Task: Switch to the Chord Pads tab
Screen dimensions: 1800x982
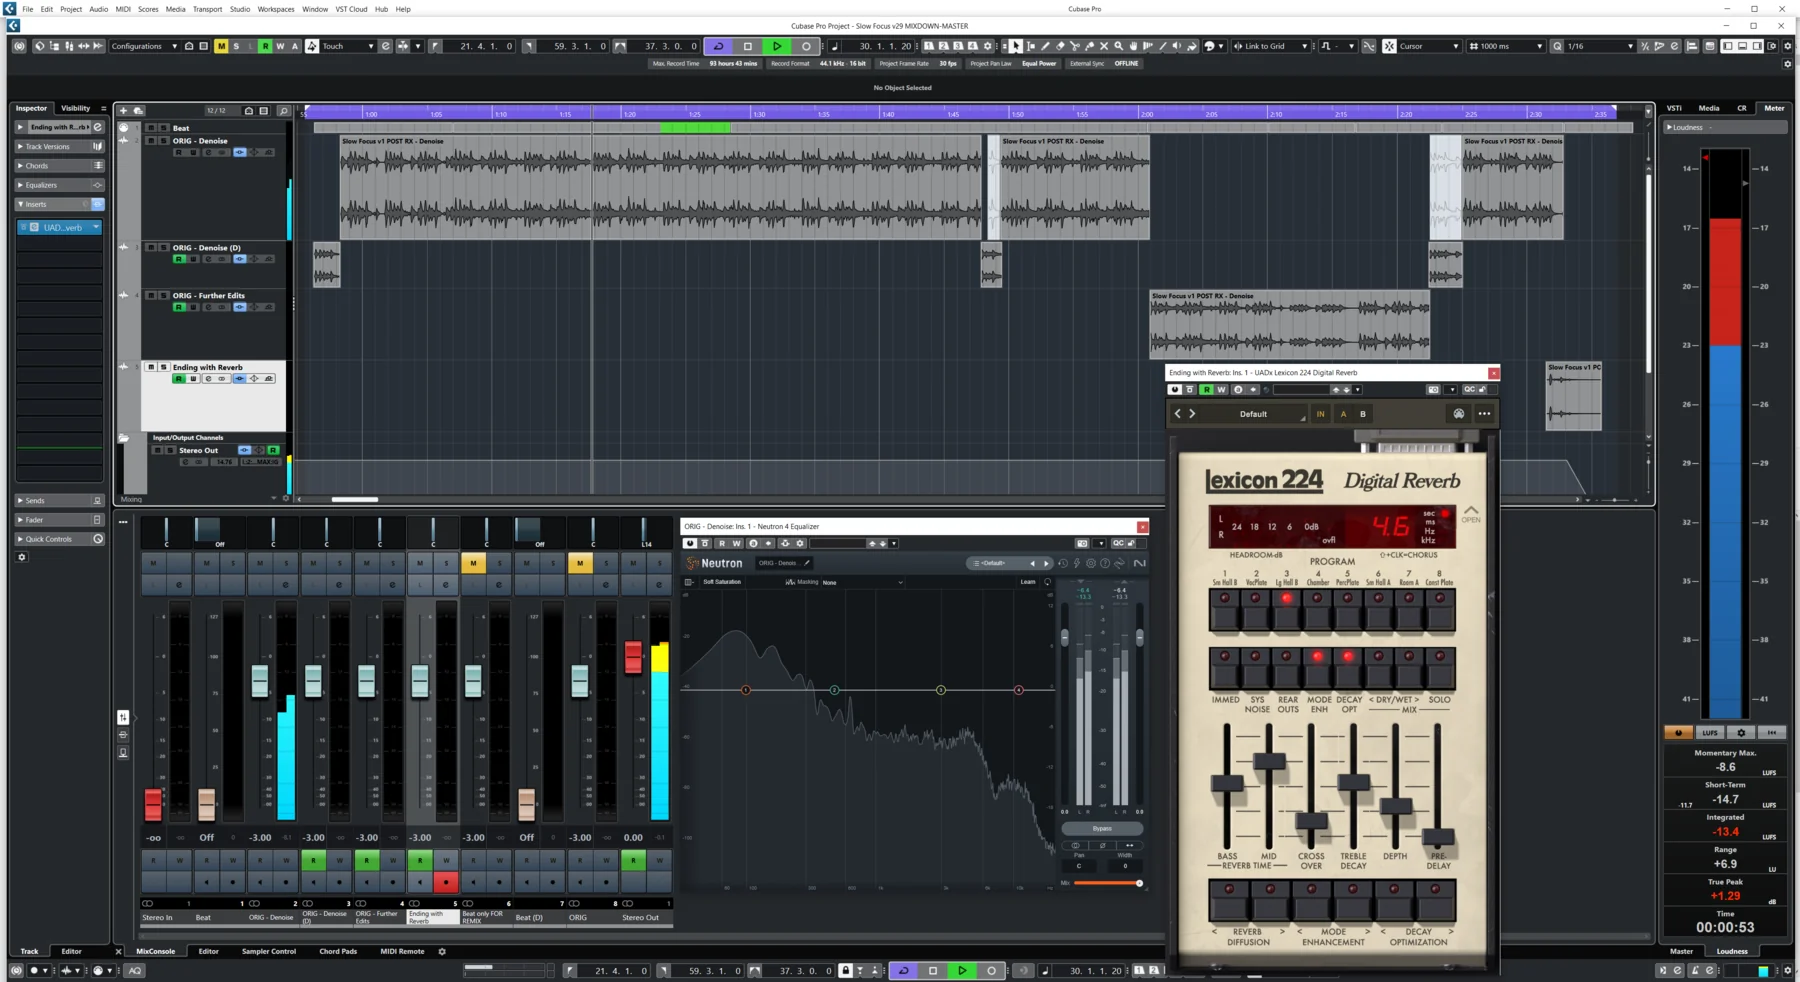Action: [x=337, y=951]
